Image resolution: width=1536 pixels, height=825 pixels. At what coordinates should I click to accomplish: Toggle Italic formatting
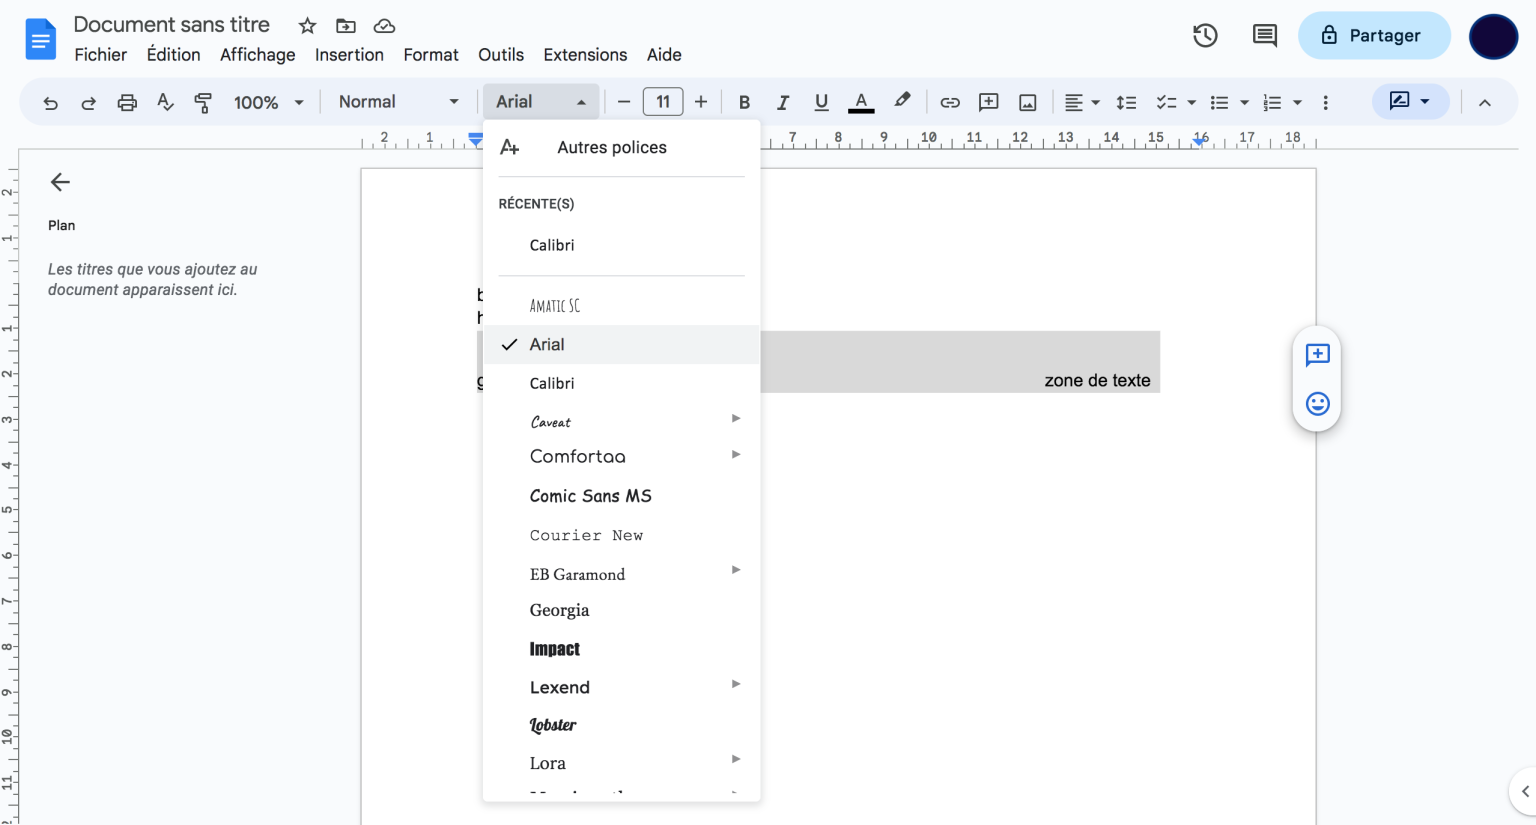pos(783,102)
